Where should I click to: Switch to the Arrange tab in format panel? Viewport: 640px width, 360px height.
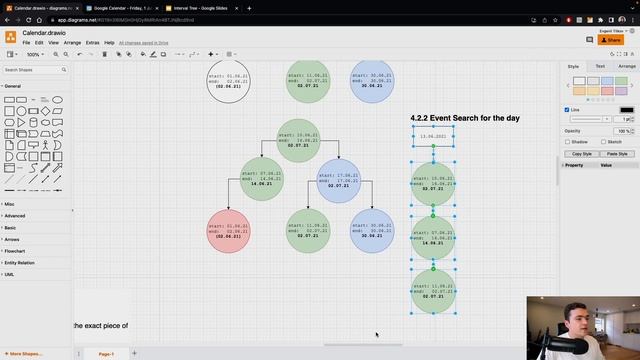[627, 66]
